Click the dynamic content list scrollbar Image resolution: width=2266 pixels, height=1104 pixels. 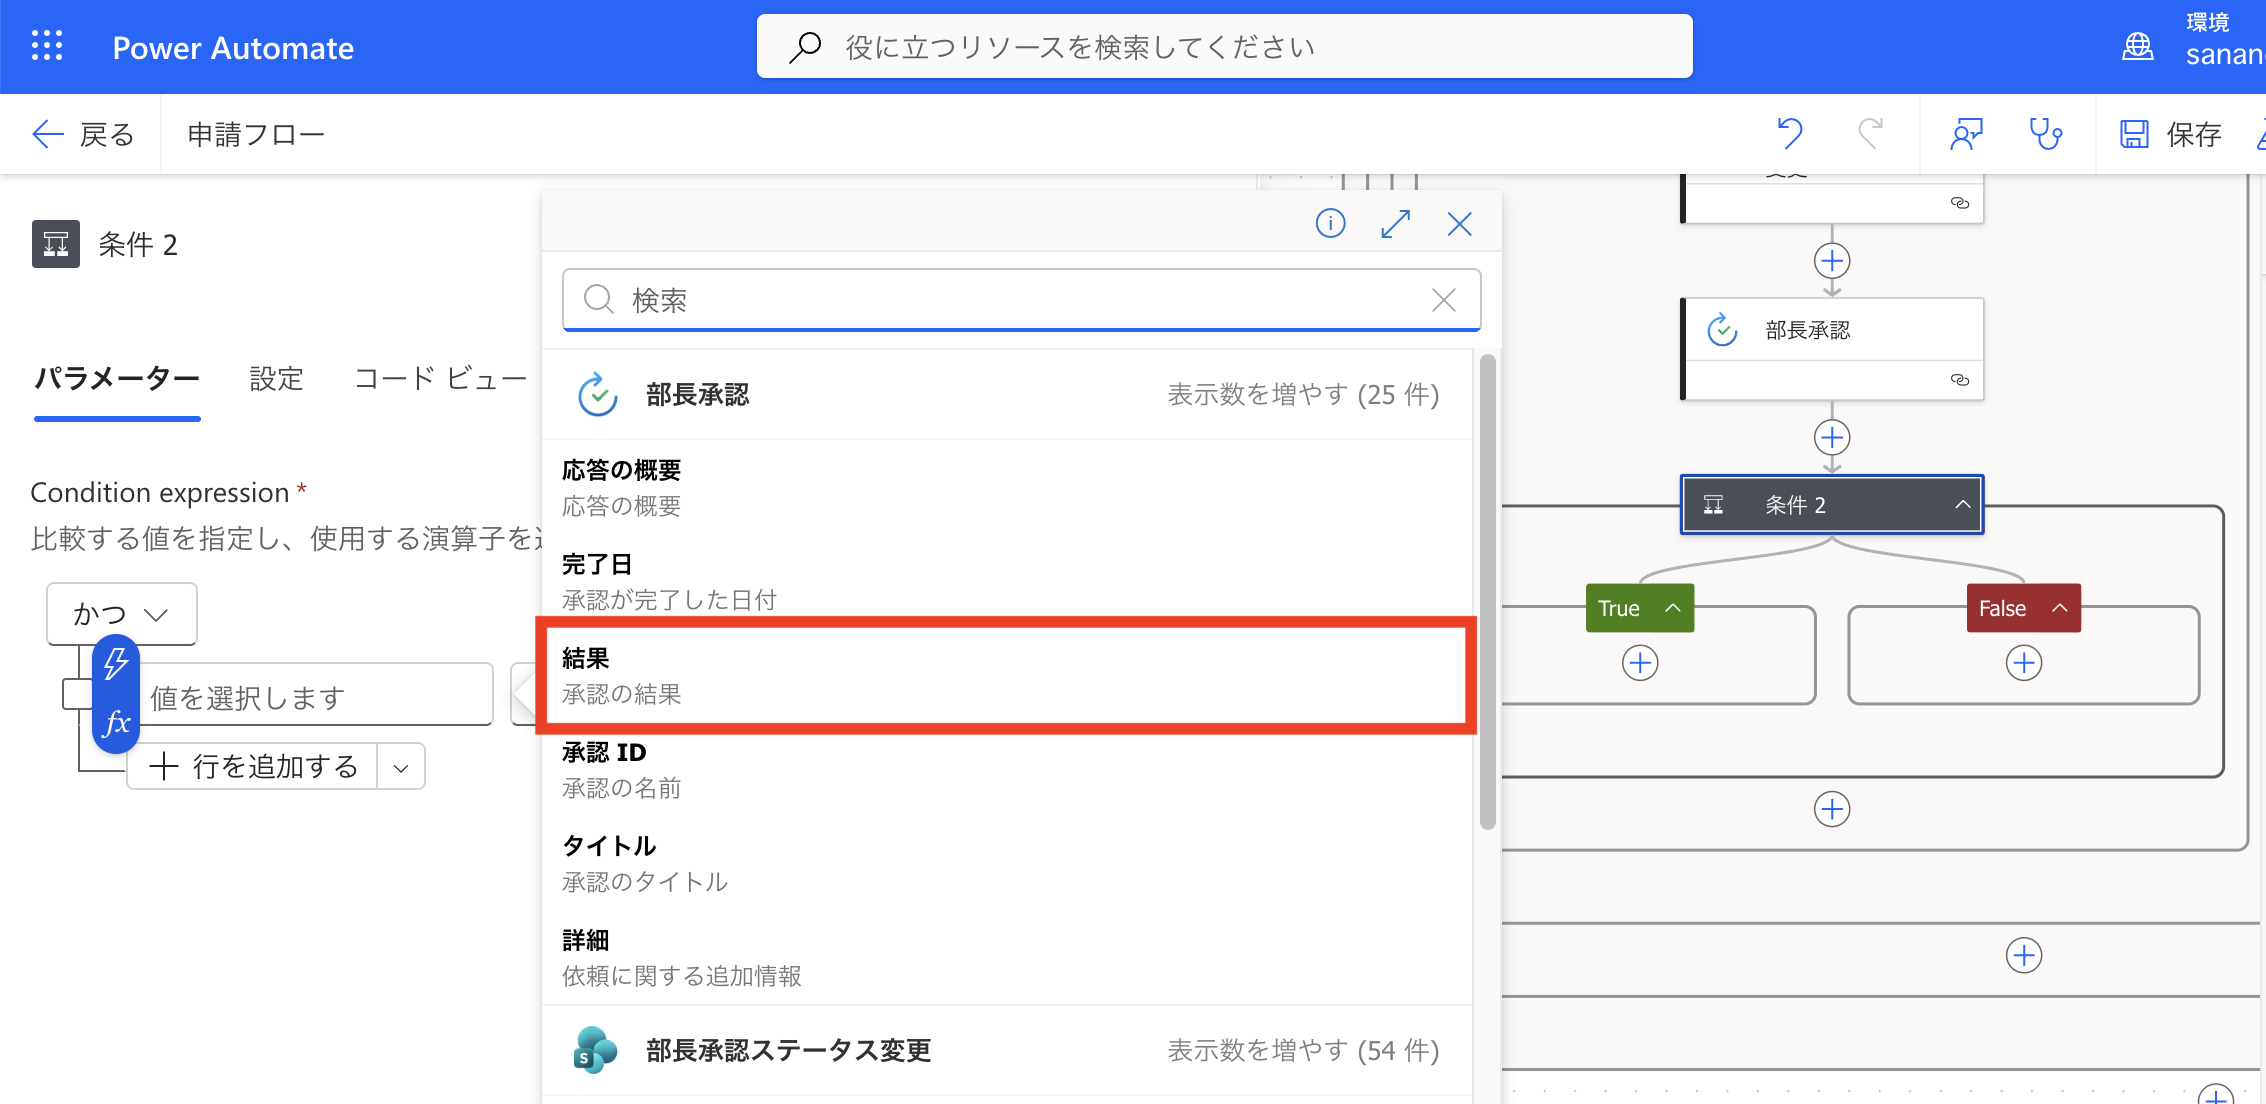1487,592
